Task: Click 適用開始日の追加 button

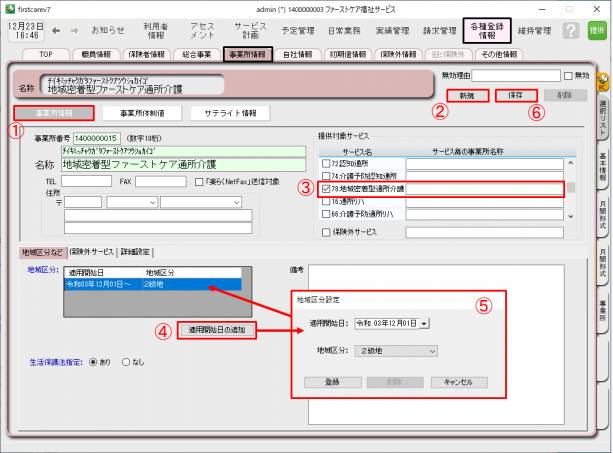Action: (217, 329)
